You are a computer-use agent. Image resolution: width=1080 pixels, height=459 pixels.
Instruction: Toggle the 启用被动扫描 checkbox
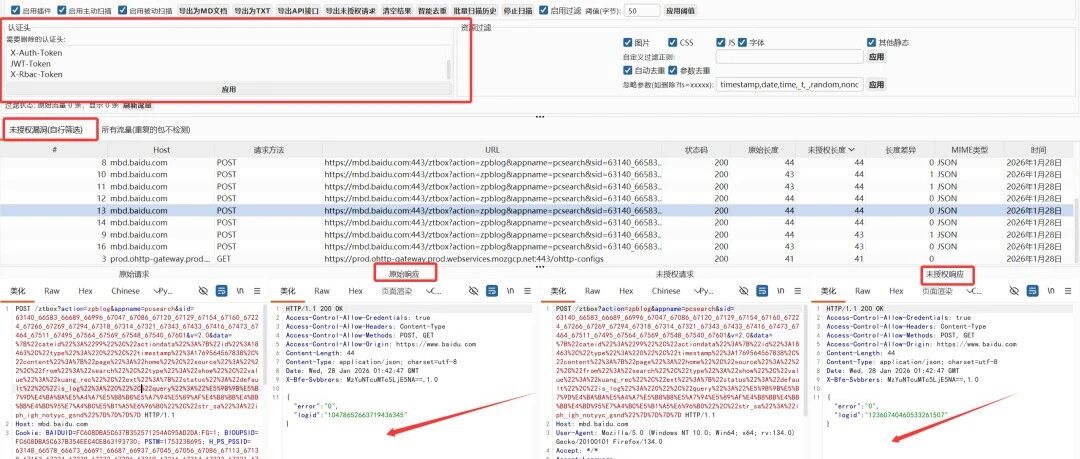123,10
